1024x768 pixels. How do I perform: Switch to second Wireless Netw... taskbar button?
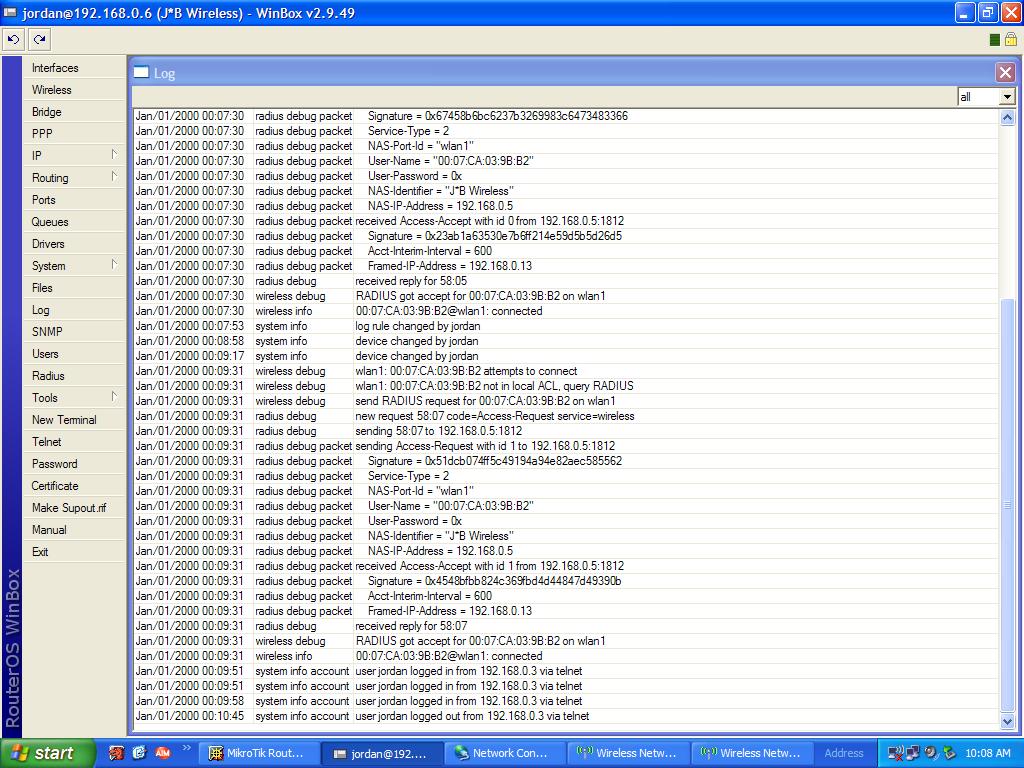coord(751,753)
